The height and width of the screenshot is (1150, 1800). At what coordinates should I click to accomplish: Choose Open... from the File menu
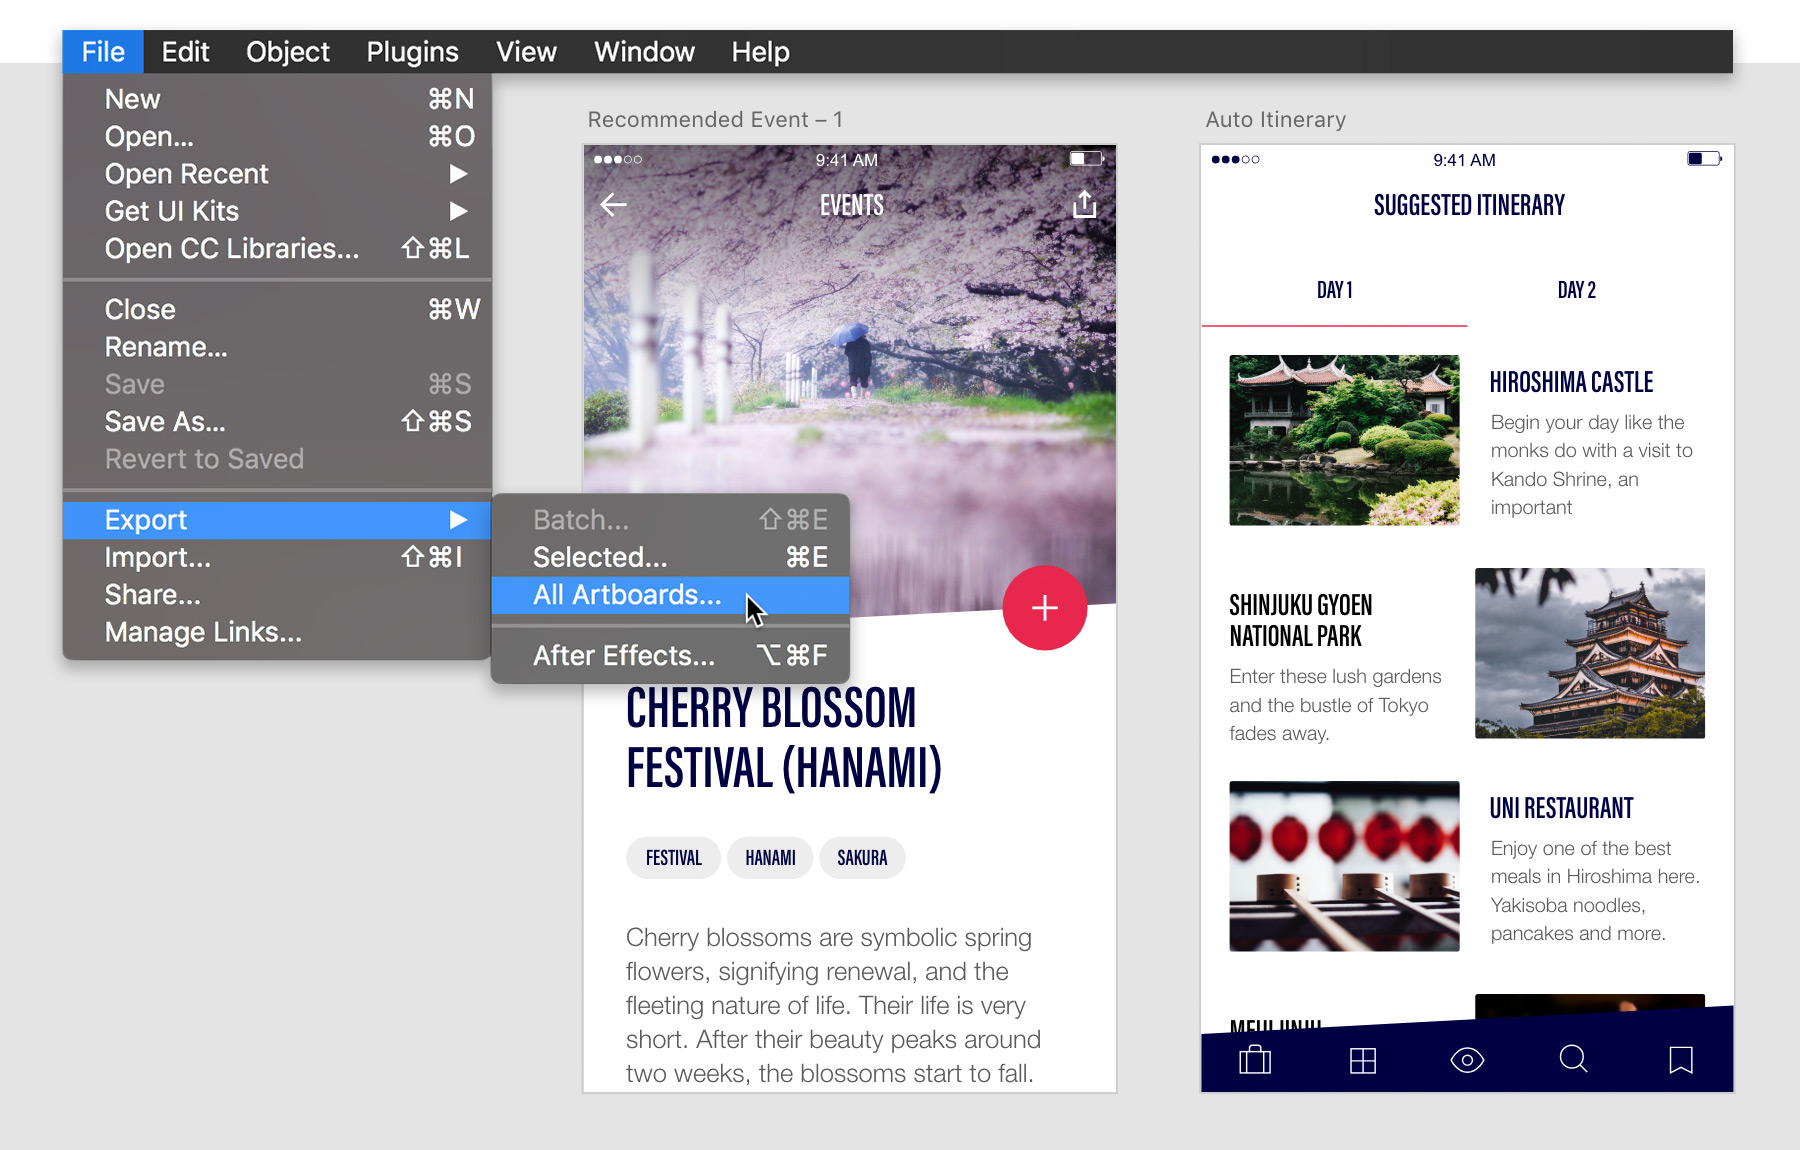pyautogui.click(x=277, y=136)
